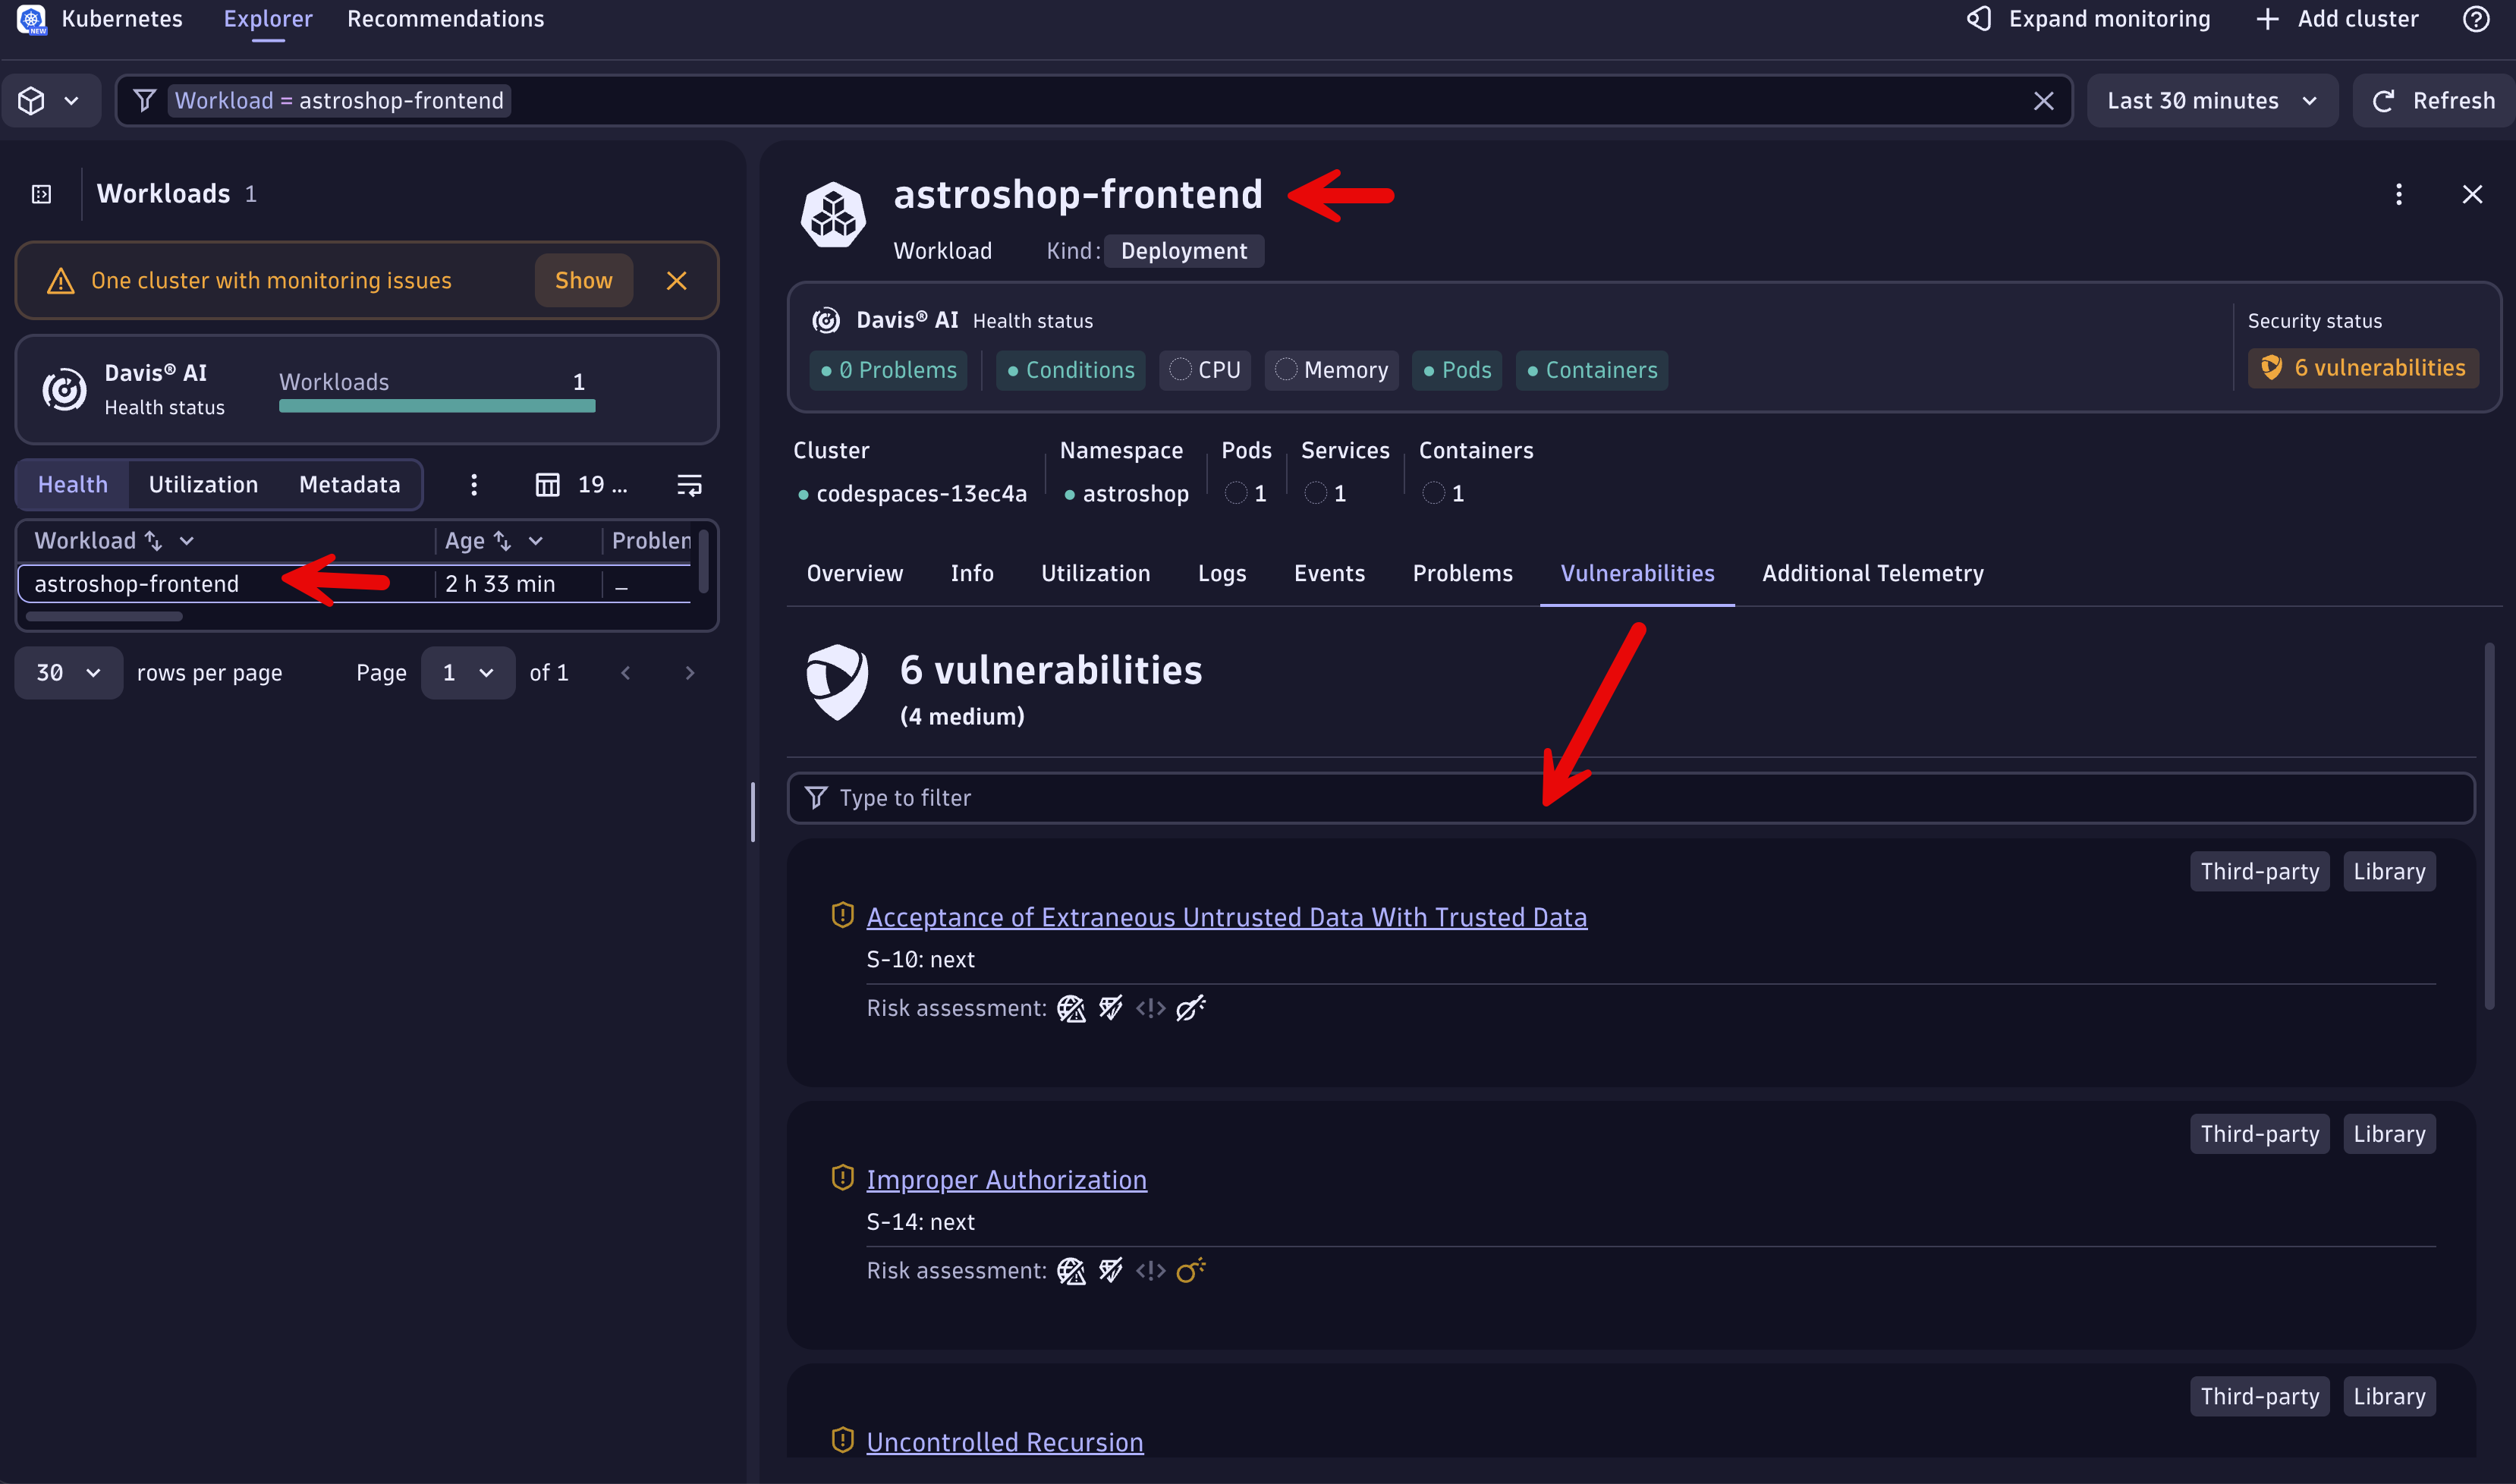The width and height of the screenshot is (2516, 1484).
Task: Toggle the Conditions health chip
Action: (1070, 370)
